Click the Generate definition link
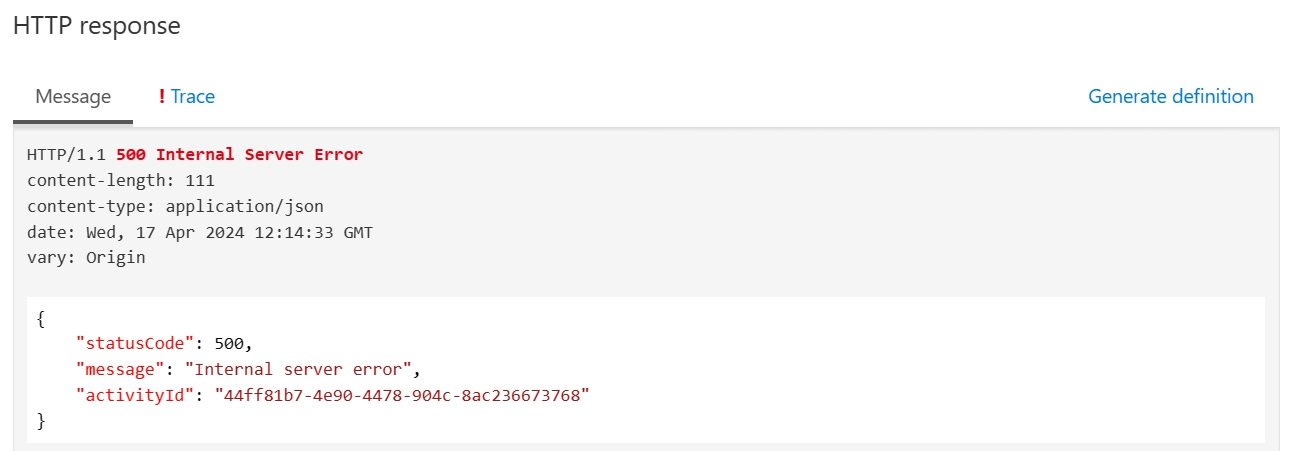 coord(1170,97)
